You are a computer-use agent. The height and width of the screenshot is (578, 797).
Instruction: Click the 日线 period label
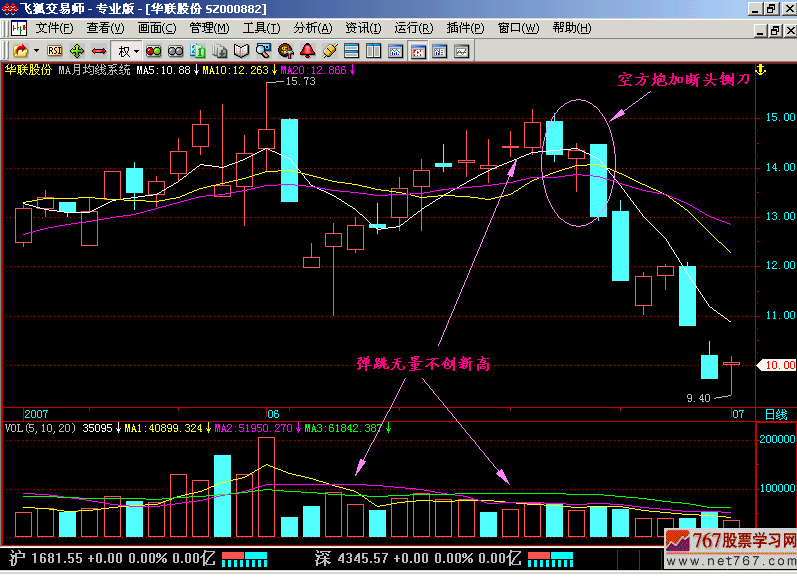tap(775, 414)
